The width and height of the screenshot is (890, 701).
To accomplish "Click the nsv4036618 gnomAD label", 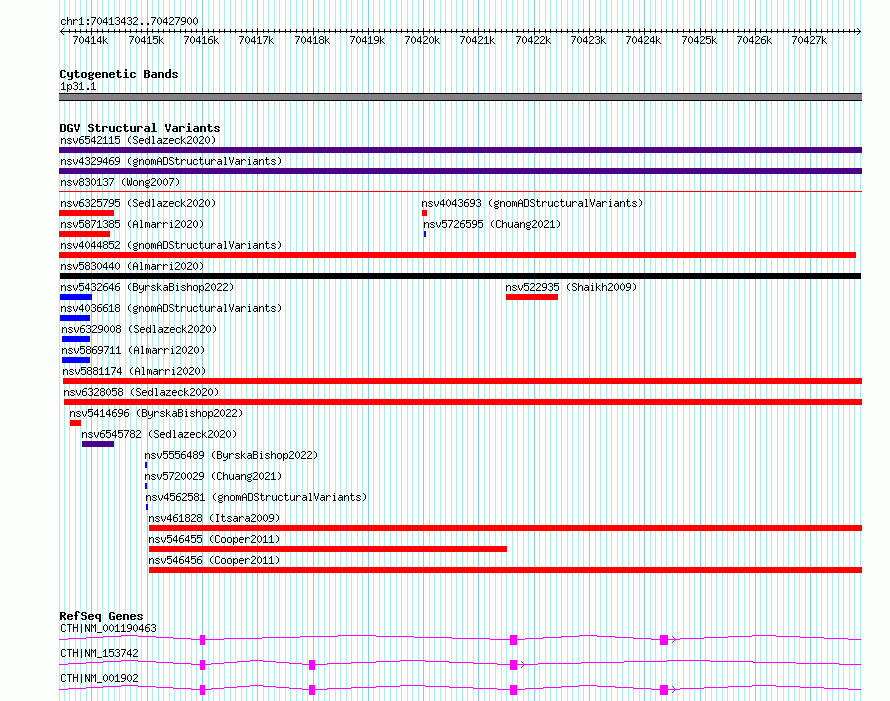I will (x=171, y=308).
